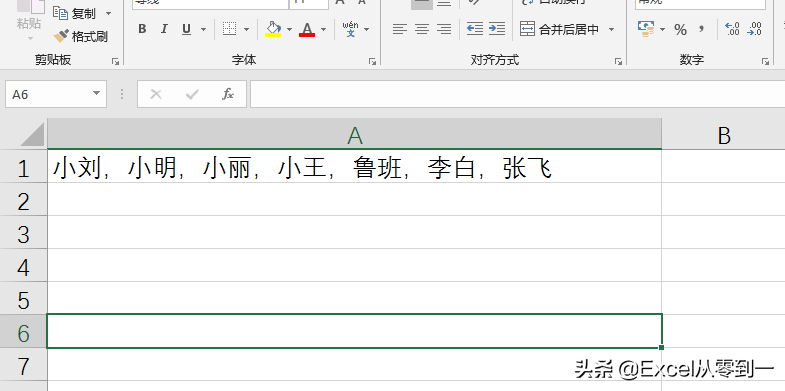The image size is (785, 391).
Task: Increase decimal places
Action: [x=732, y=29]
